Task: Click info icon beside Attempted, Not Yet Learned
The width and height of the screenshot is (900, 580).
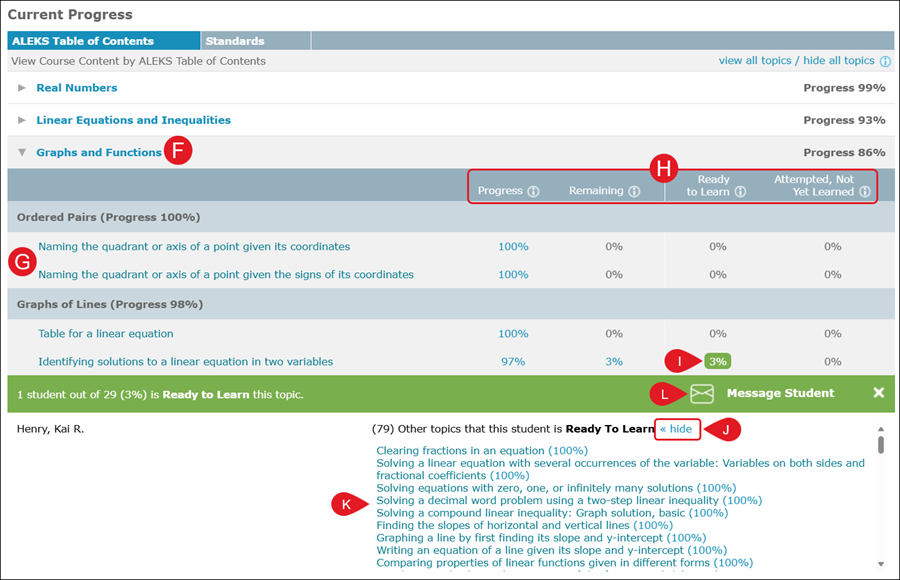Action: 864,192
